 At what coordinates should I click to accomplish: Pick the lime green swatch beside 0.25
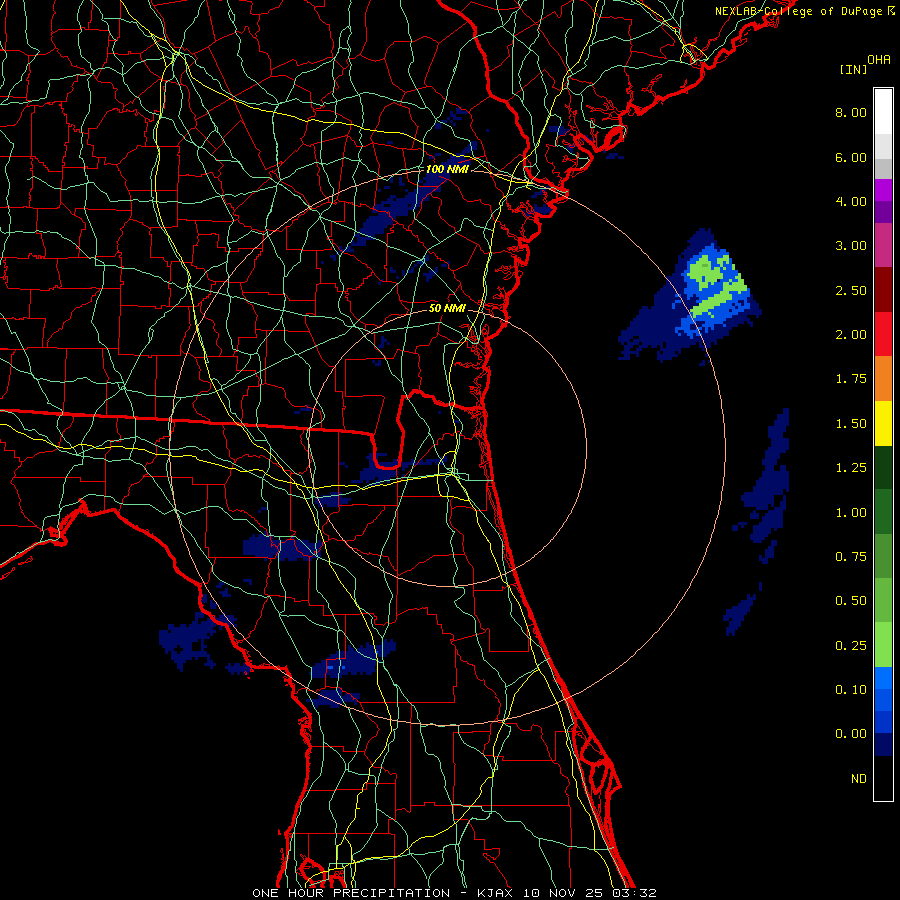[x=883, y=645]
